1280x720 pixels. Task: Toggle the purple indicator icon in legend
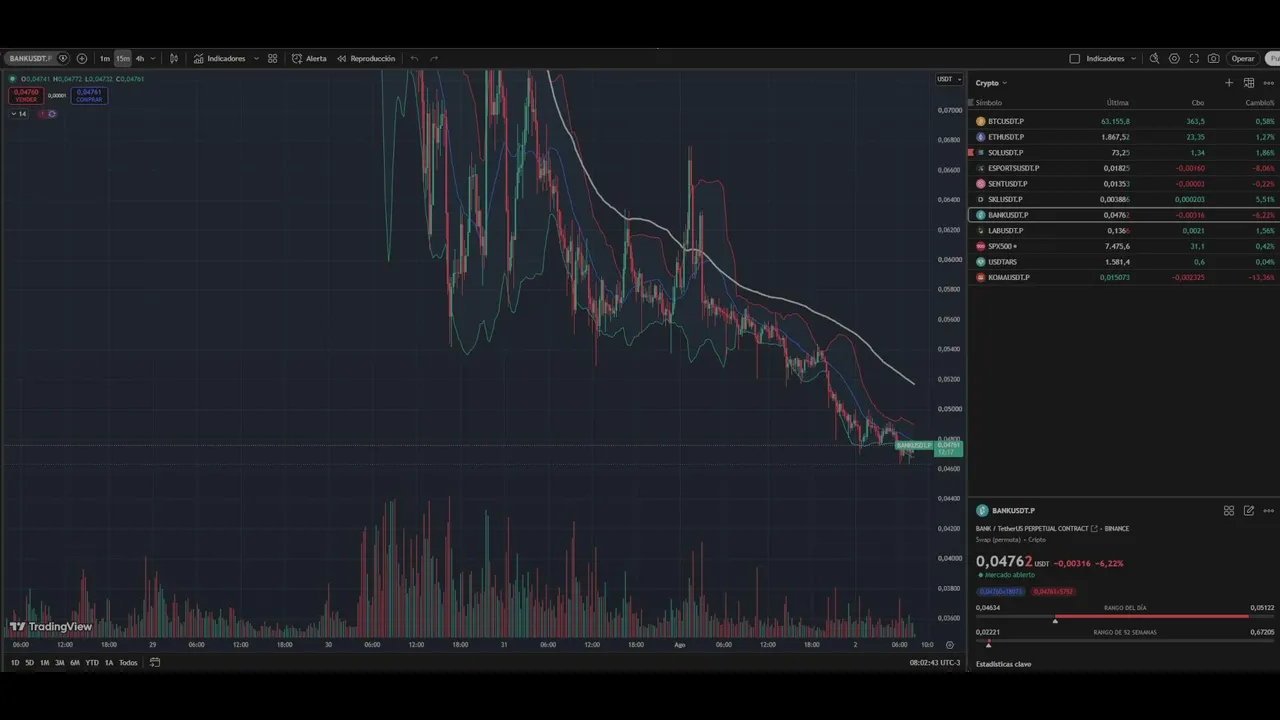click(x=52, y=114)
